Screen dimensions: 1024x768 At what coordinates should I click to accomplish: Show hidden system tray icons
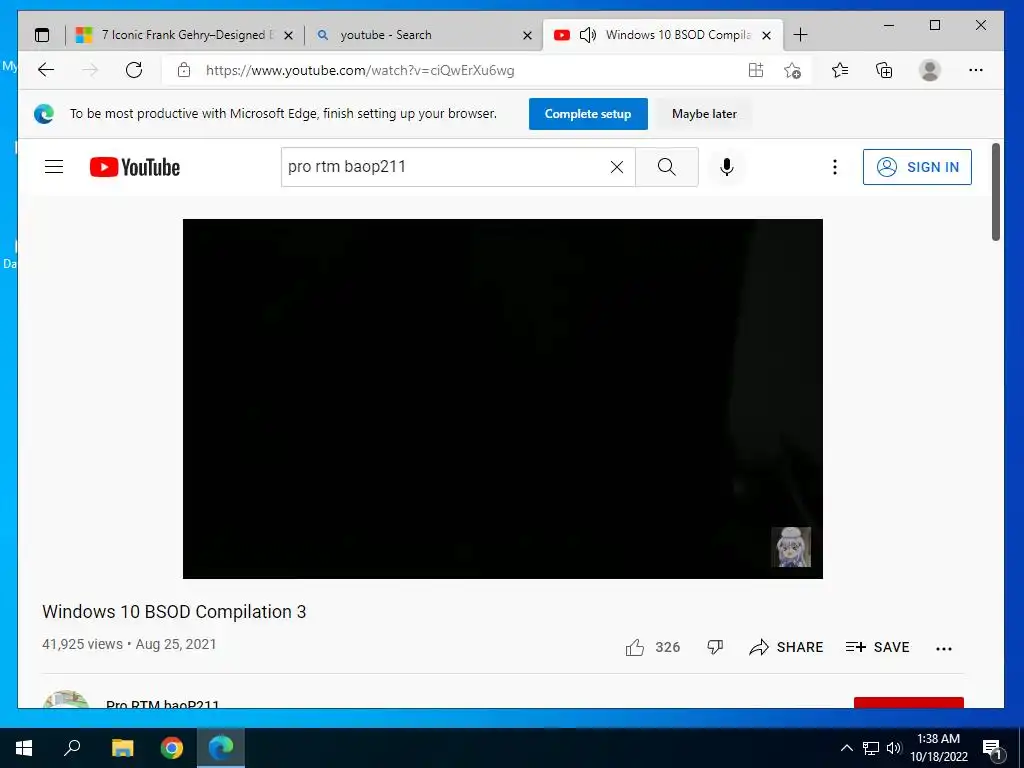[x=846, y=748]
